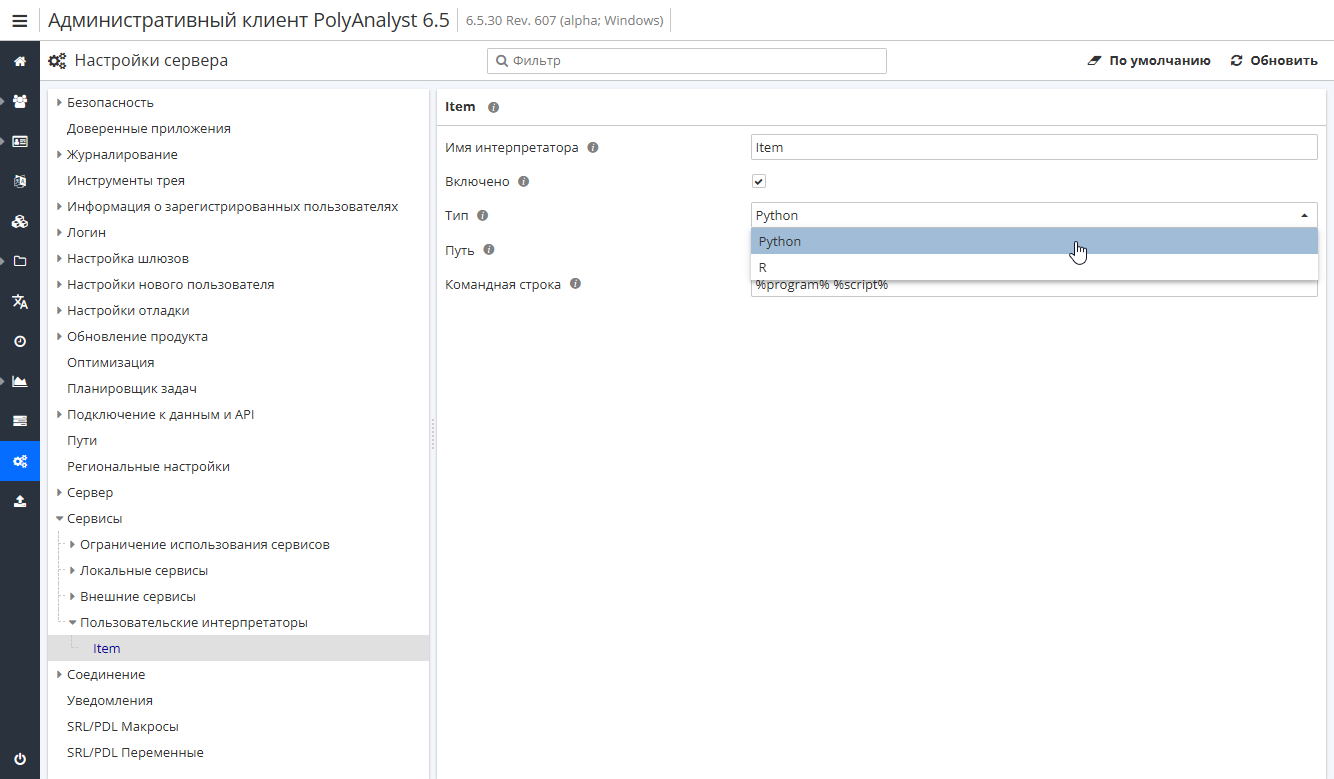The height and width of the screenshot is (779, 1334).
Task: Click the Обновить refresh button
Action: (1274, 61)
